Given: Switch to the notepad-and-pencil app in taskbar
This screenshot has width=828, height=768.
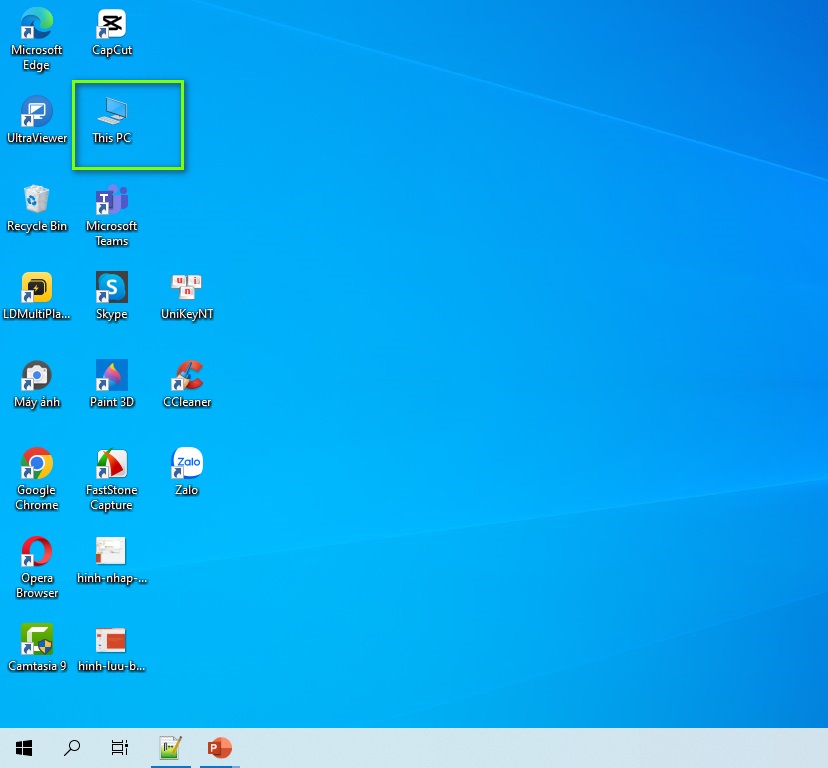Looking at the screenshot, I should [x=171, y=747].
